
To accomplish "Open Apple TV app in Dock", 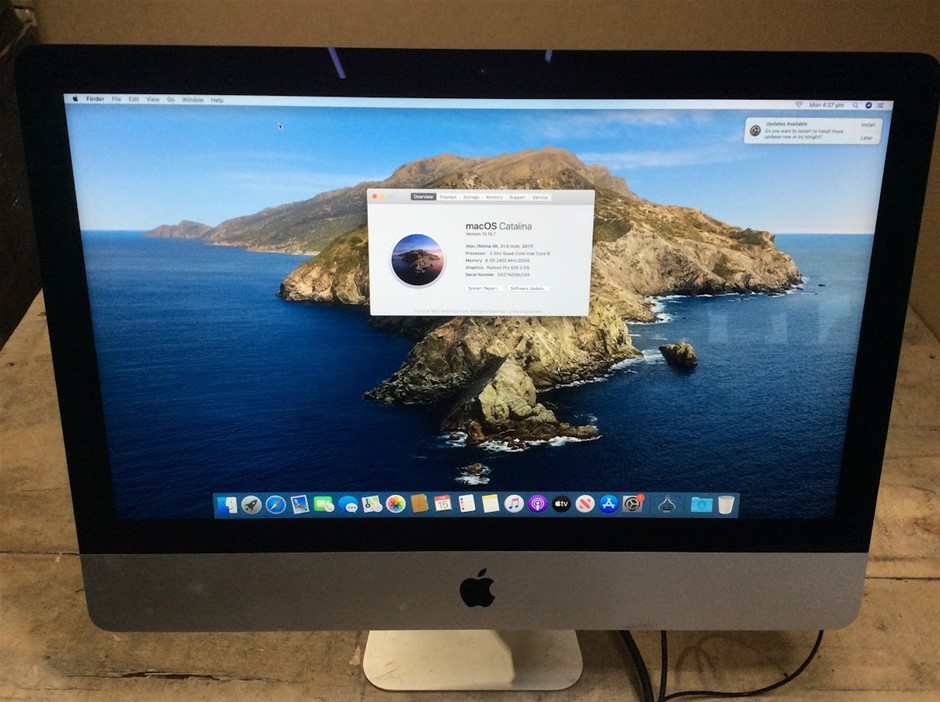I will (561, 504).
